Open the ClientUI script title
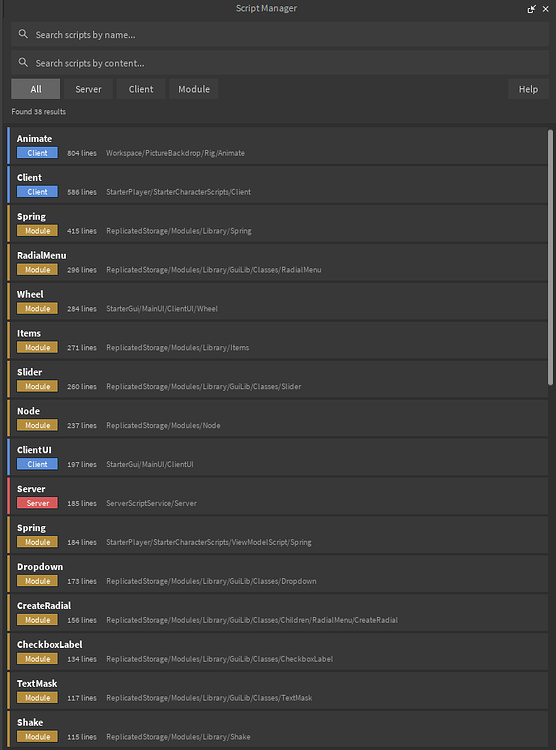556x750 pixels. [34, 450]
